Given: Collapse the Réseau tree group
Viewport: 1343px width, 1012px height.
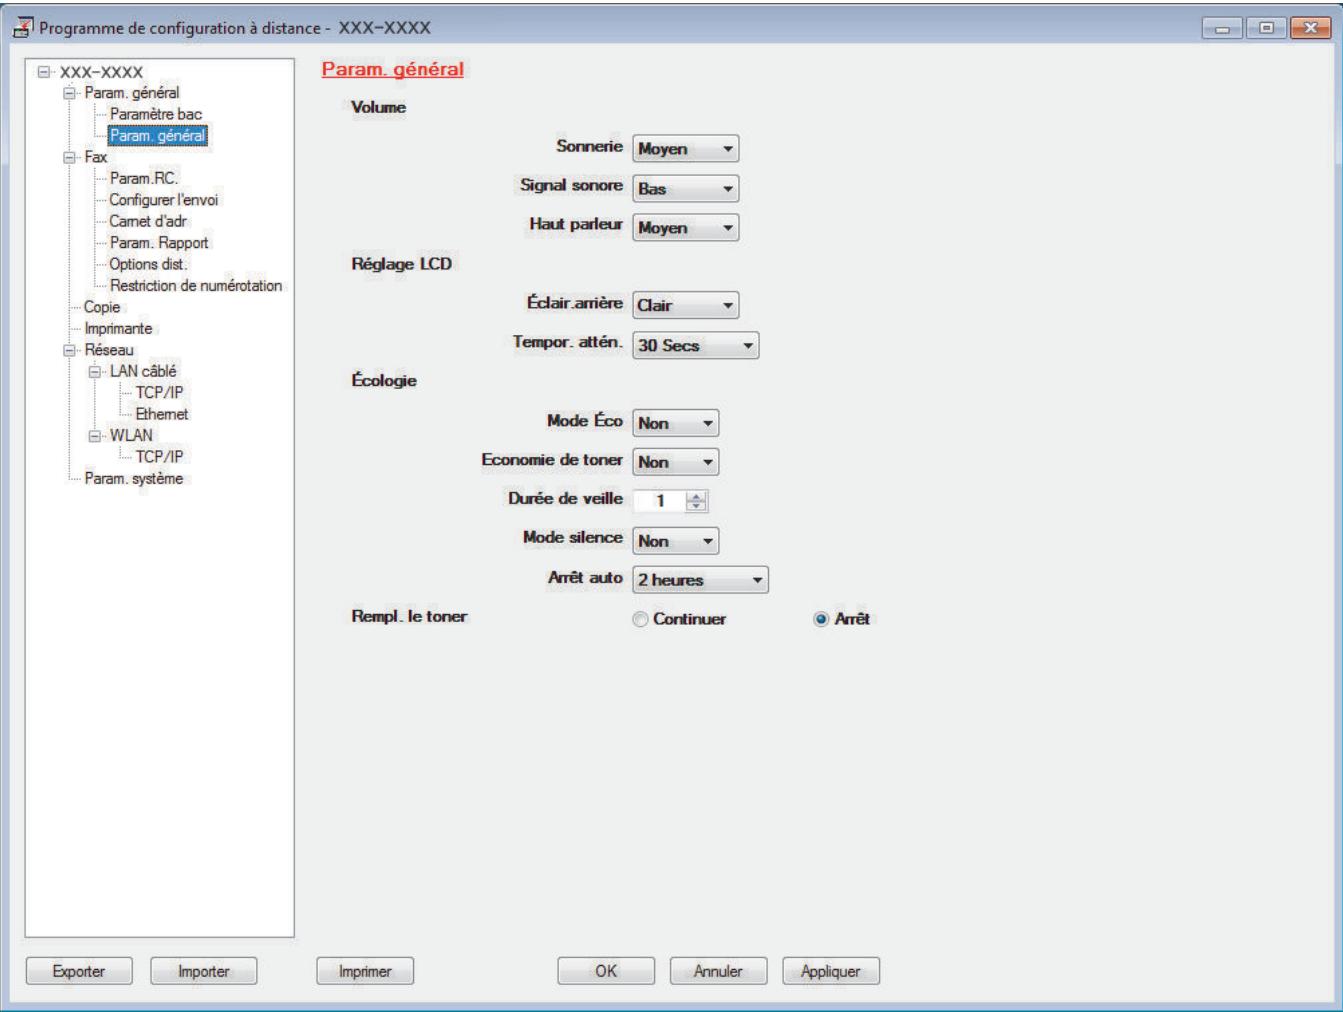Looking at the screenshot, I should (x=69, y=350).
